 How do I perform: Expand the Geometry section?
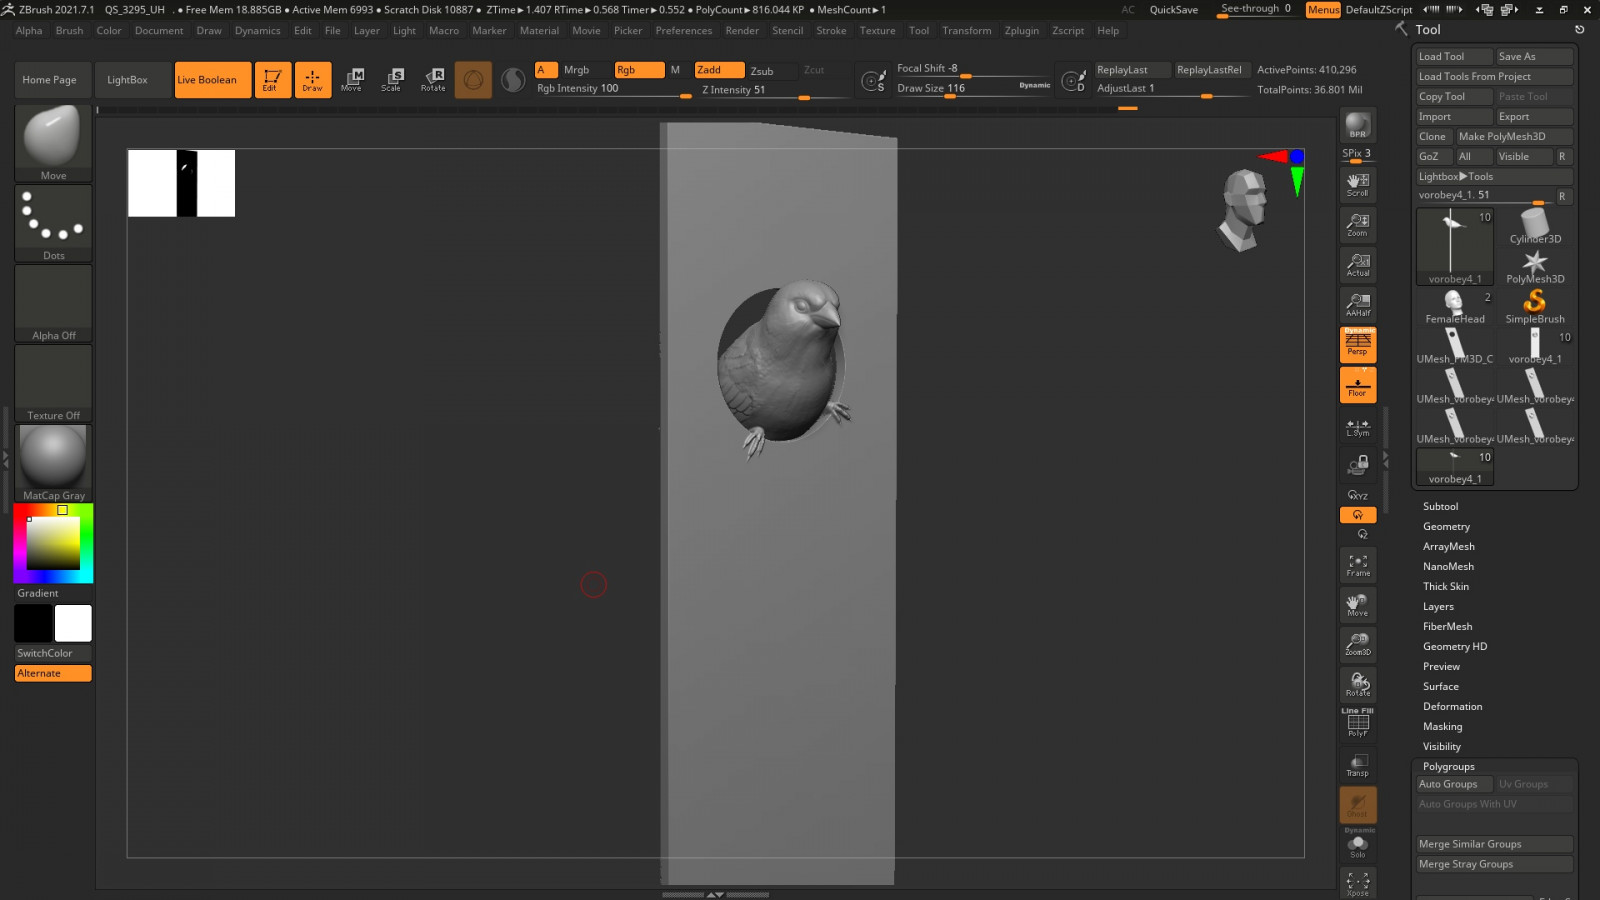tap(1446, 527)
